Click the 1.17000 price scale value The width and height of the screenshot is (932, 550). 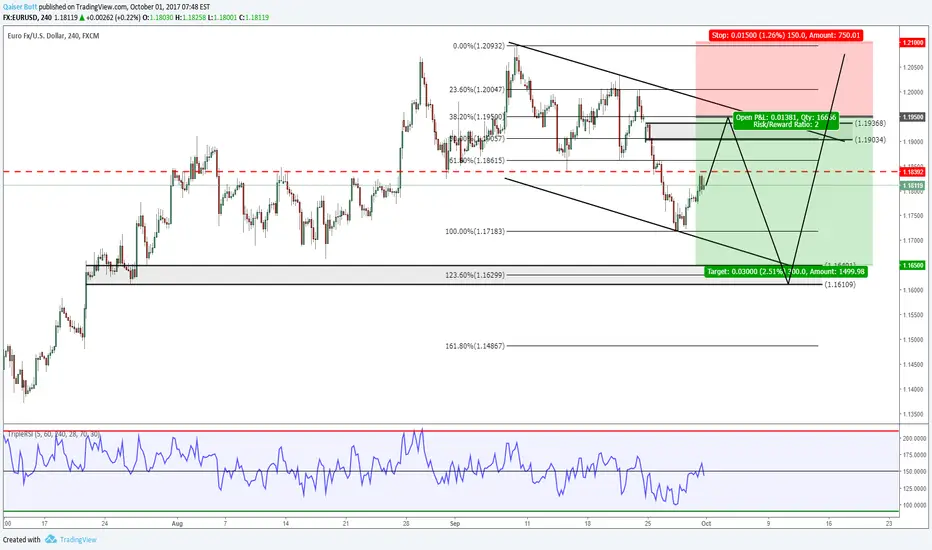pyautogui.click(x=912, y=241)
